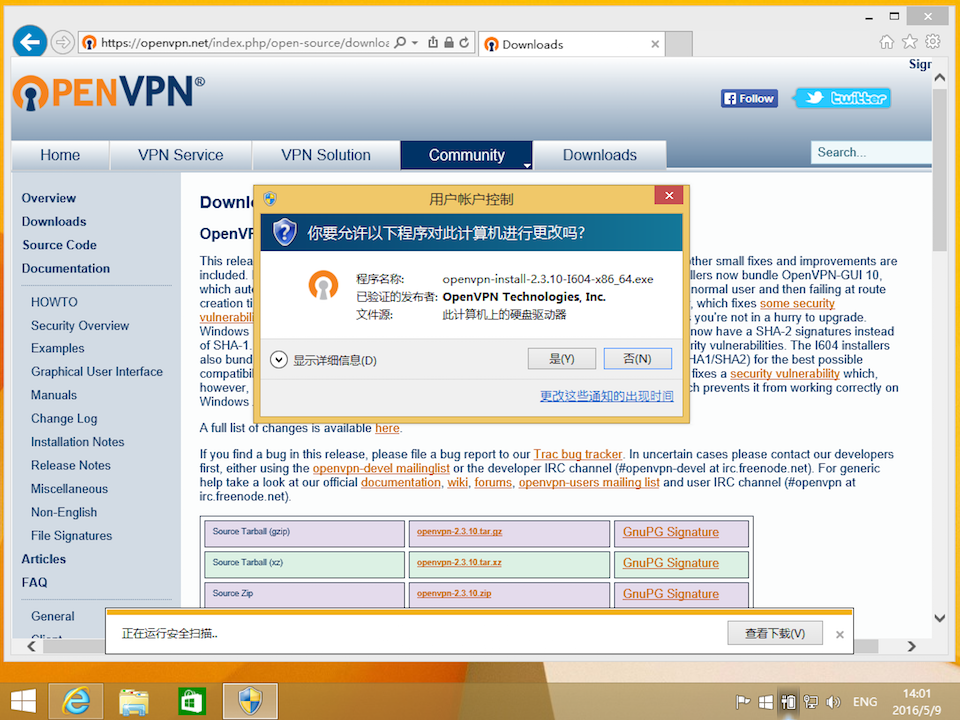The width and height of the screenshot is (960, 720).
Task: Close the Downloads browser tab
Action: (655, 44)
